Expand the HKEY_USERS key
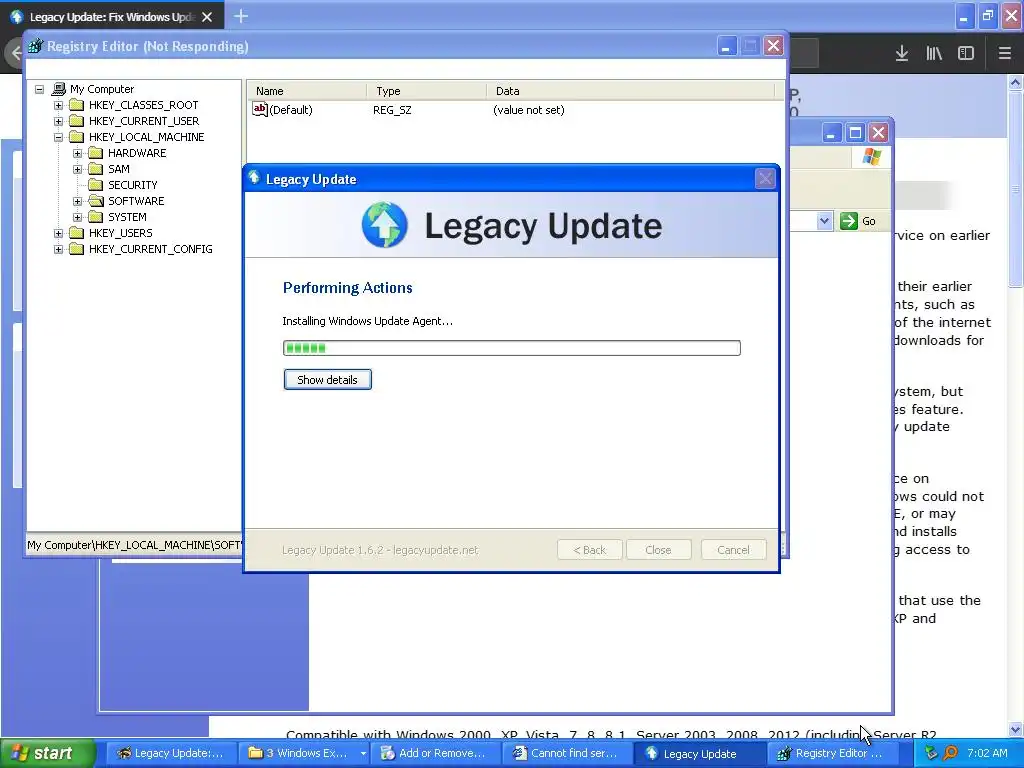 (59, 233)
